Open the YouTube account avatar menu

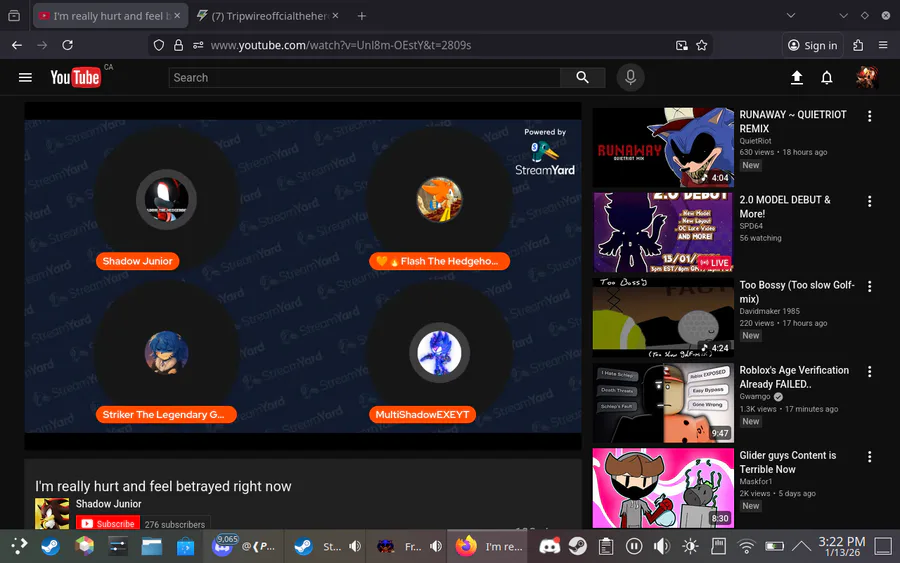(x=867, y=77)
